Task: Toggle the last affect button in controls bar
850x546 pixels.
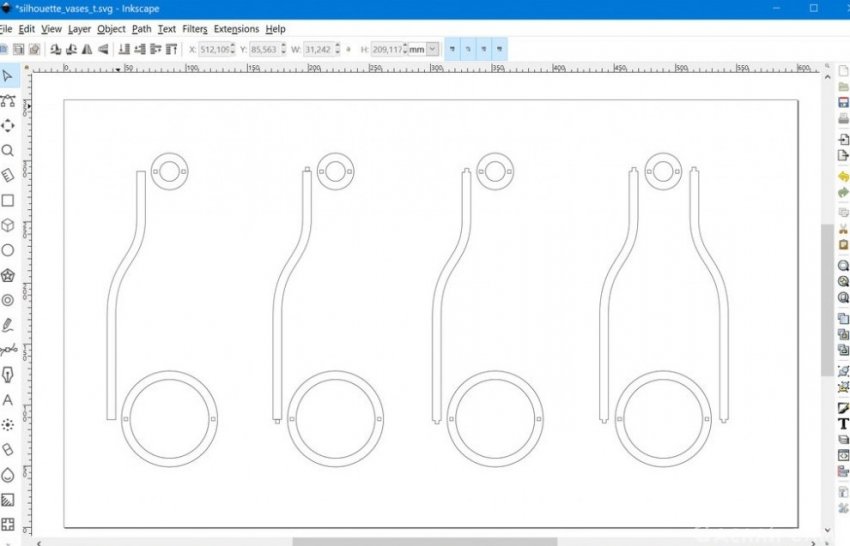Action: (x=499, y=48)
